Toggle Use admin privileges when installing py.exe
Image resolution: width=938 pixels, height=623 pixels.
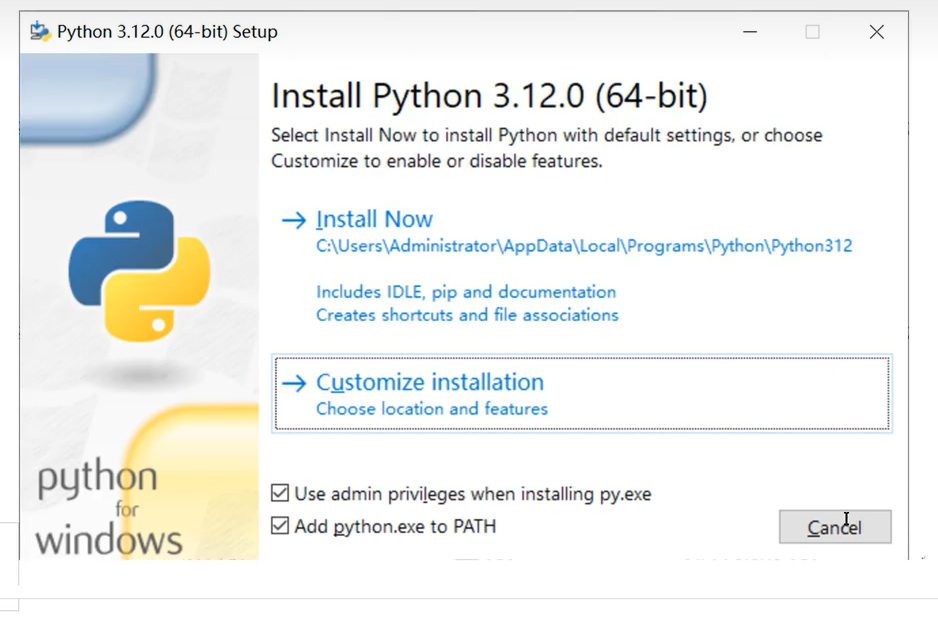[x=281, y=493]
